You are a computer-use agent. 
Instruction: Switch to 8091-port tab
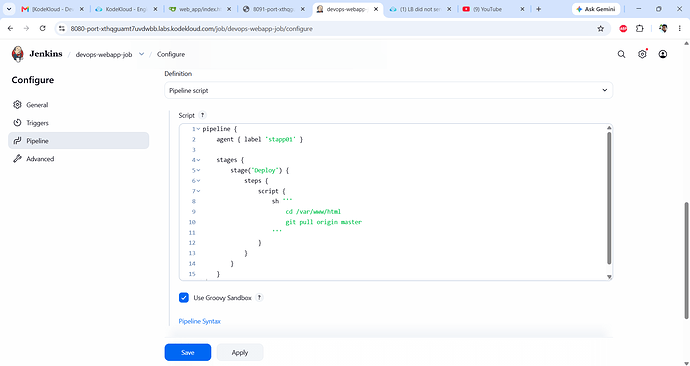tap(274, 9)
